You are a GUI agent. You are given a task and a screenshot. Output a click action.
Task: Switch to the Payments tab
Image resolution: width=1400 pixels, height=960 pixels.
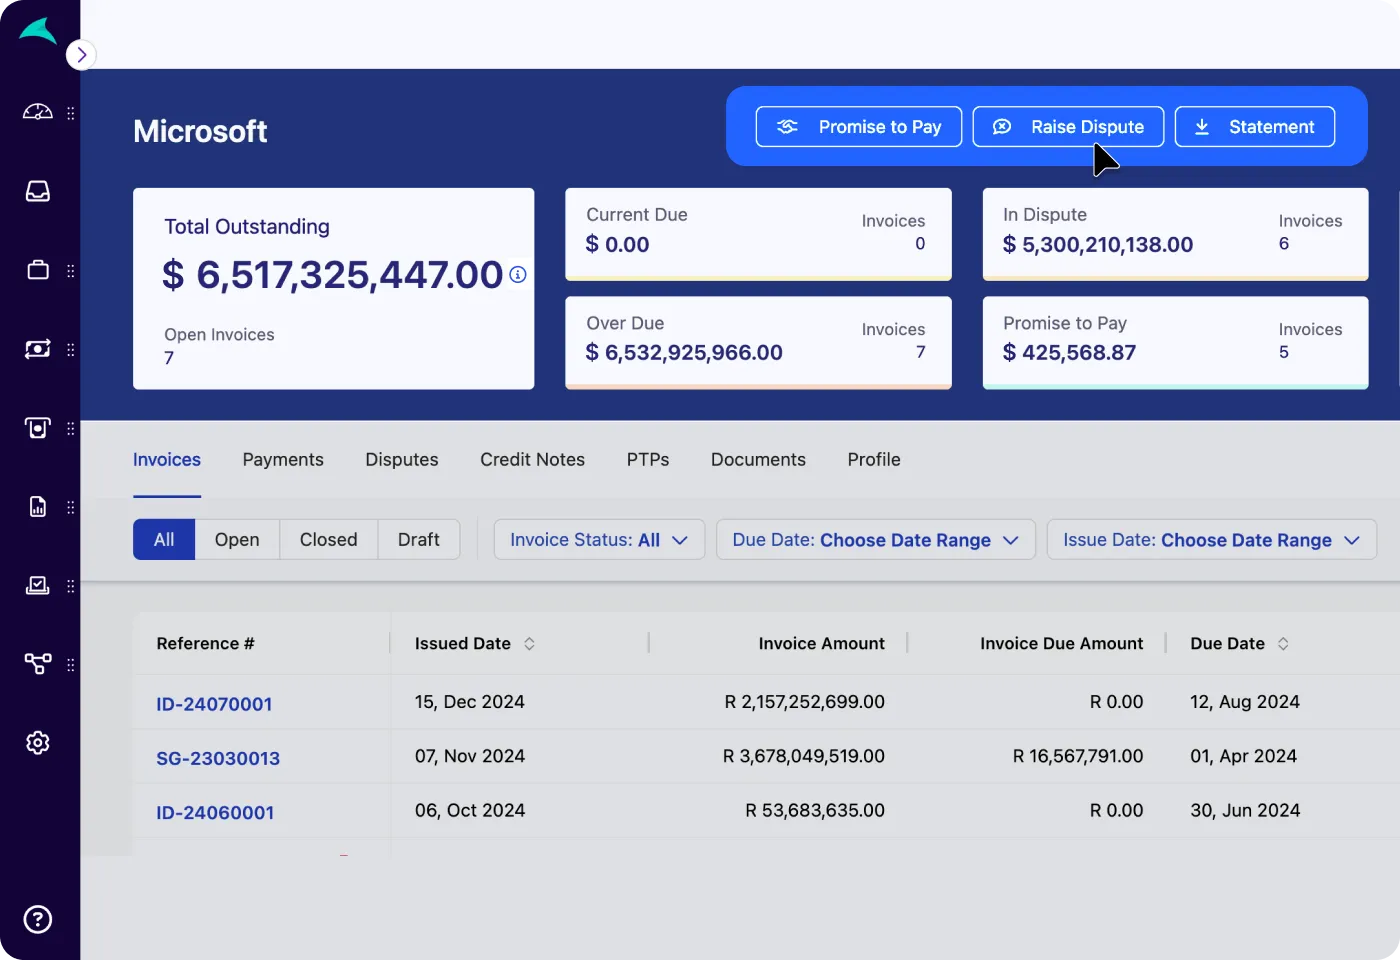point(283,460)
